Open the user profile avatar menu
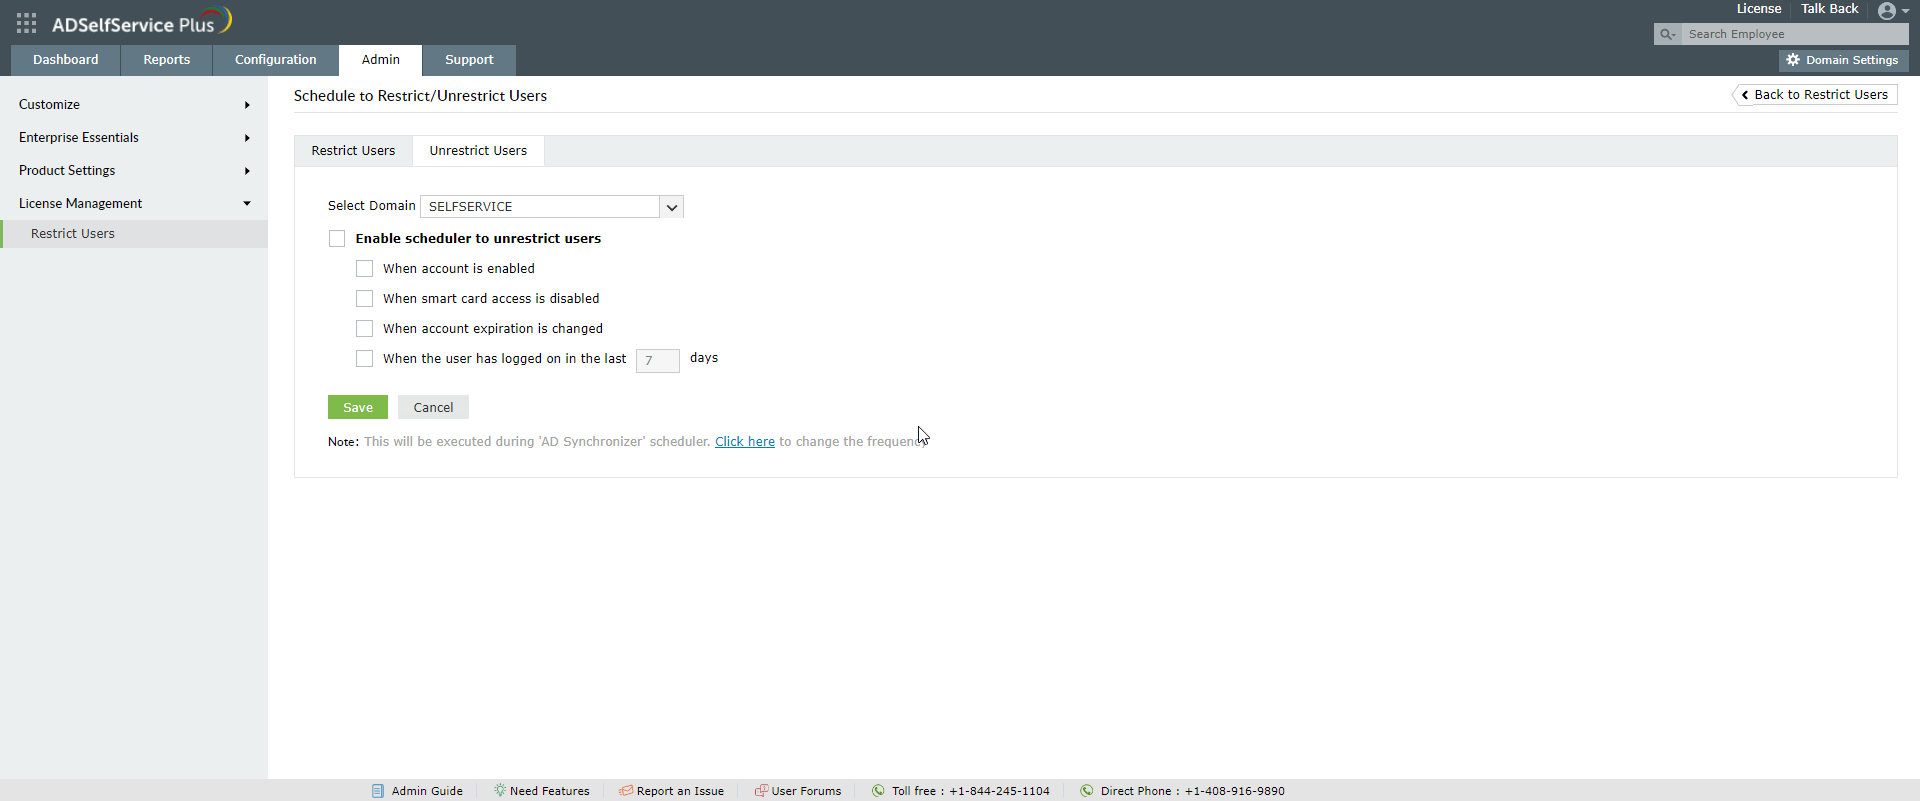Screen dimensions: 1920x801 point(1893,11)
